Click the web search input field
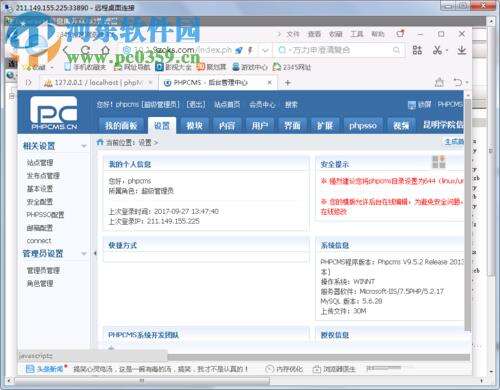The width and height of the screenshot is (500, 390). click(339, 50)
